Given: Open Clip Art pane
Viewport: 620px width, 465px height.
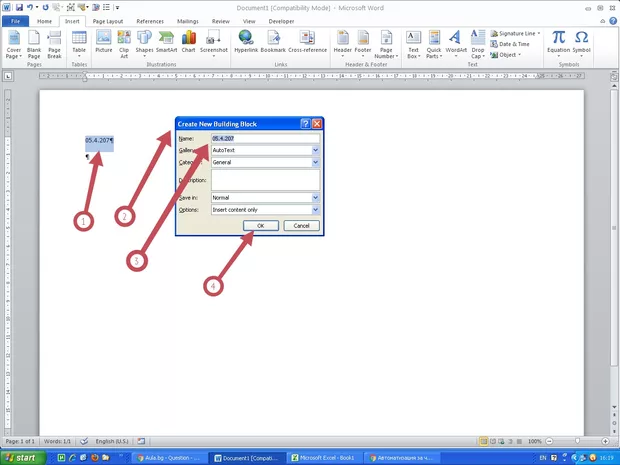Looking at the screenshot, I should (124, 44).
